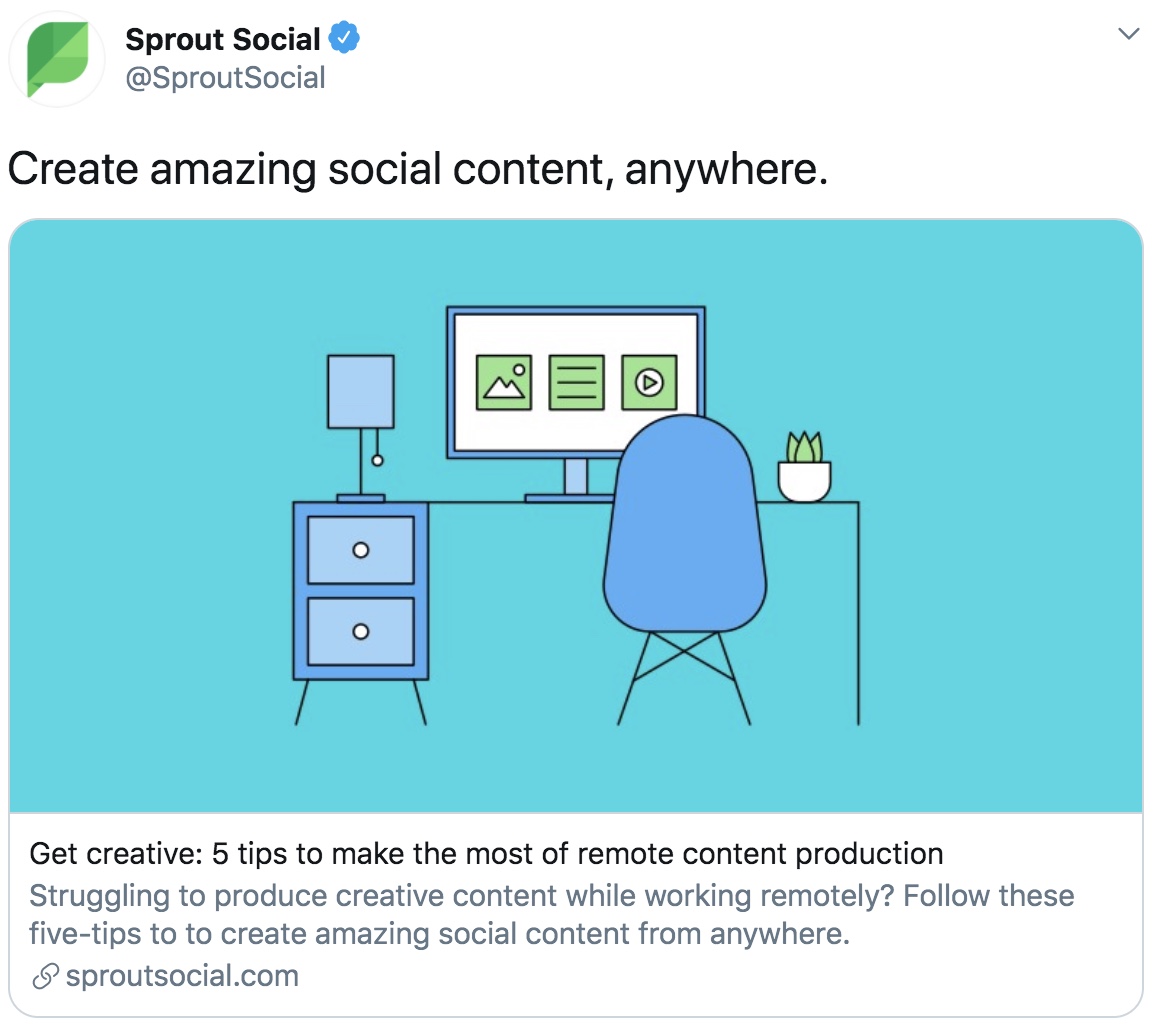Viewport: 1160px width, 1030px height.
Task: Click the 'Get creative: 5 tips' card title
Action: pyautogui.click(x=486, y=853)
